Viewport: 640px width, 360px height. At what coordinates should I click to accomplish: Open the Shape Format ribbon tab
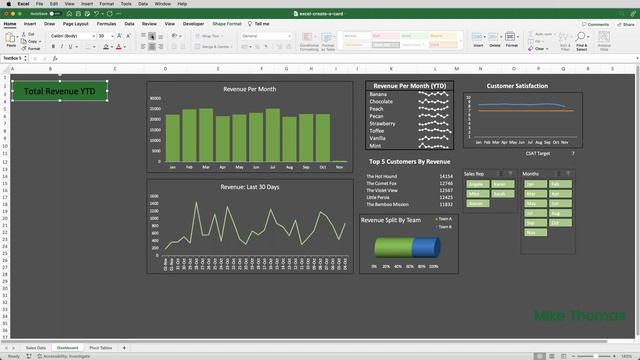[227, 24]
